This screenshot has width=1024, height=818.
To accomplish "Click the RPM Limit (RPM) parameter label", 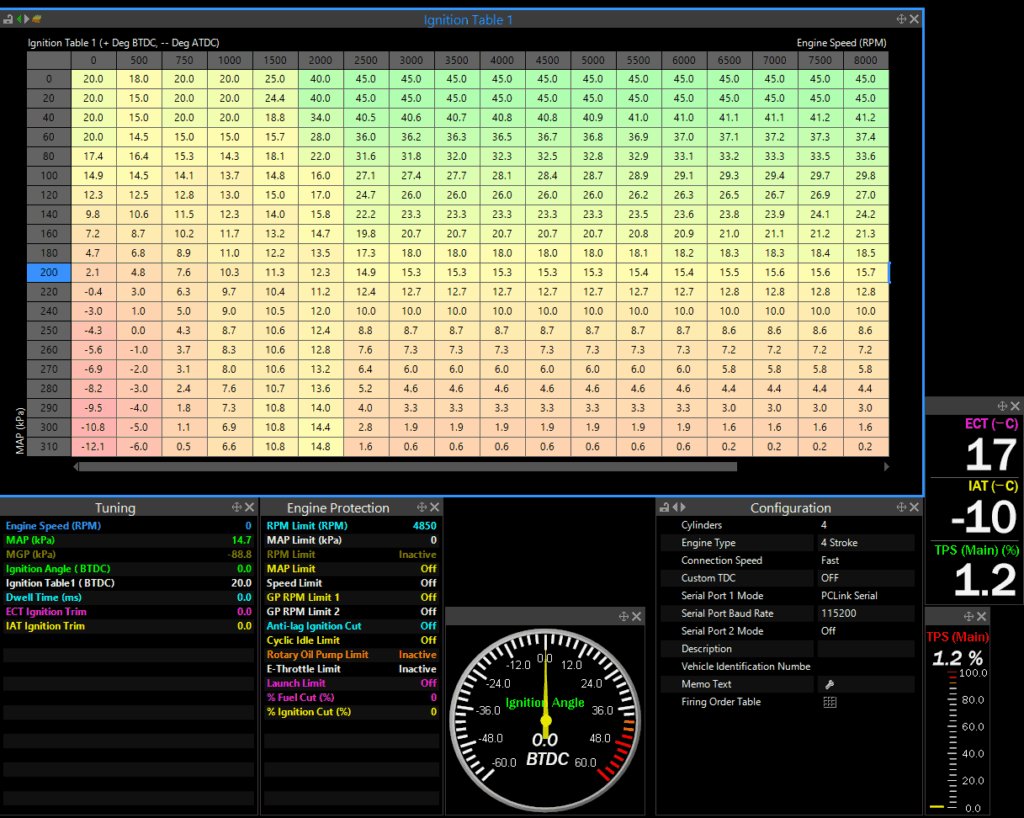I will coord(306,526).
